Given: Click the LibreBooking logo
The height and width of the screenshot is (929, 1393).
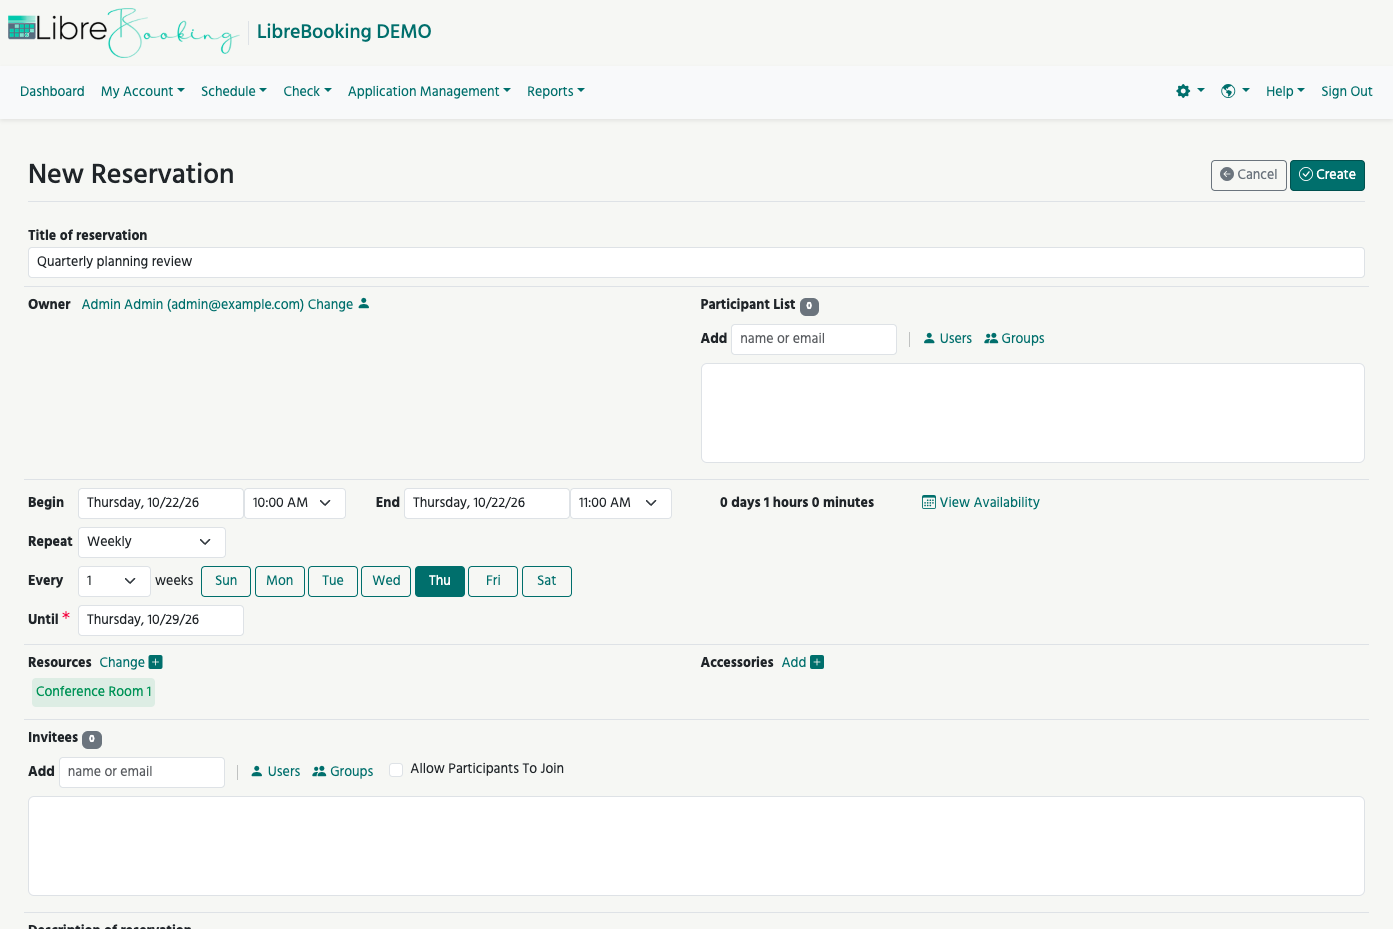Looking at the screenshot, I should pos(123,32).
